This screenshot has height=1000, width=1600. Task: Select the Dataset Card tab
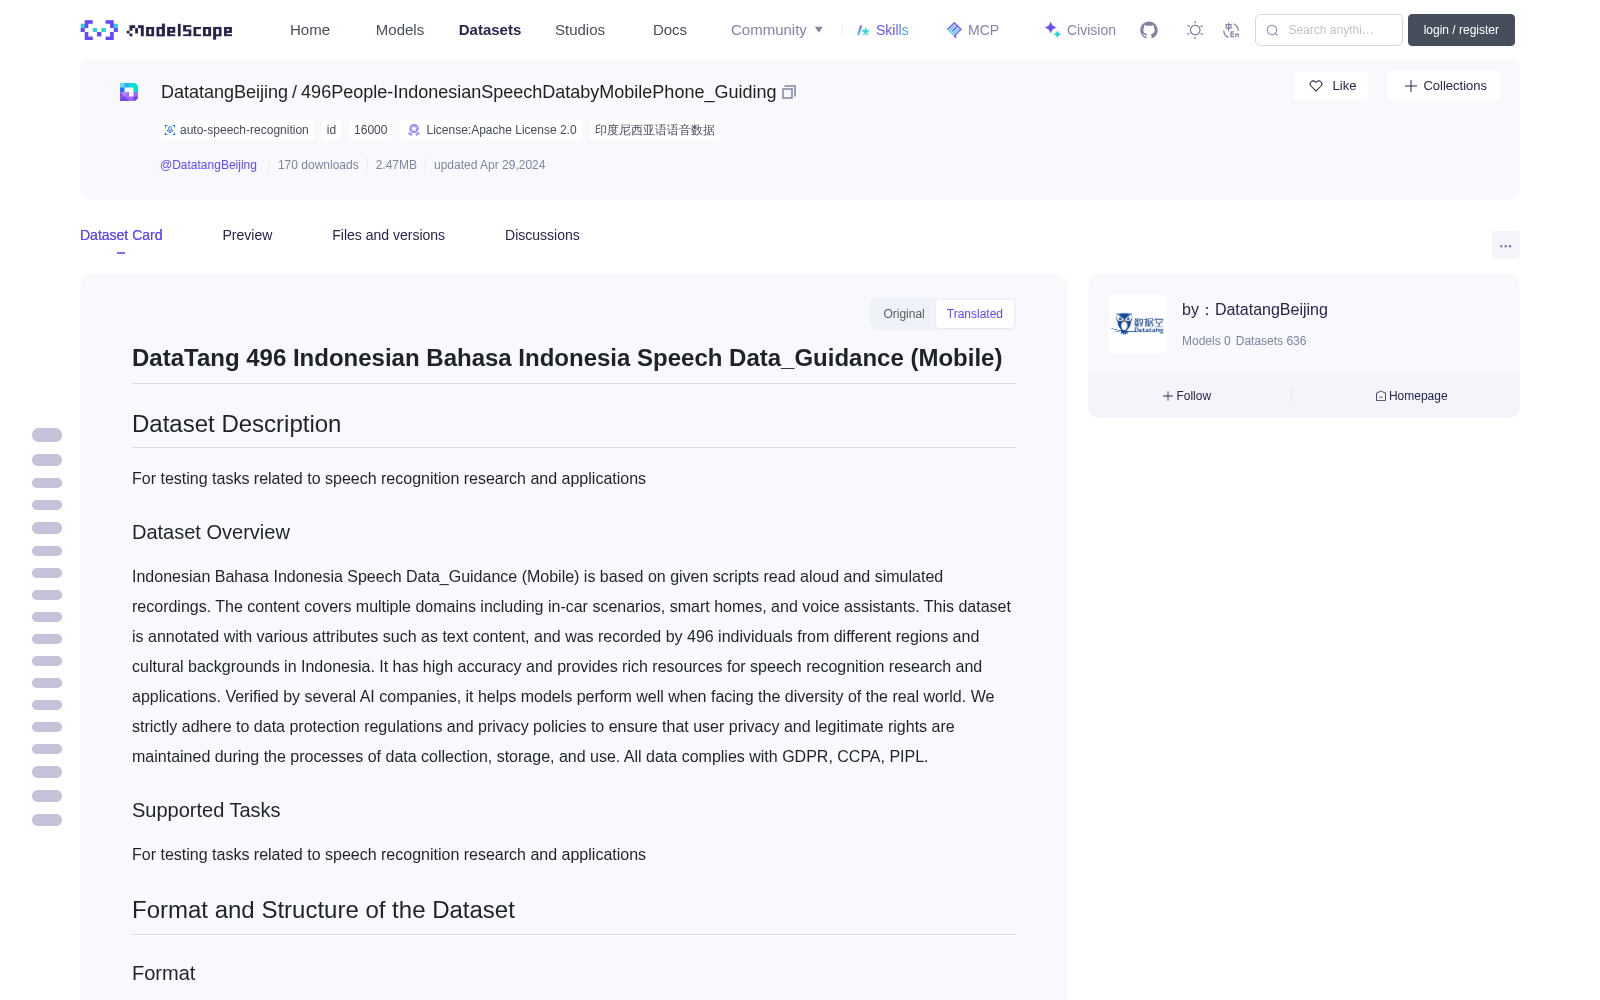pos(121,235)
